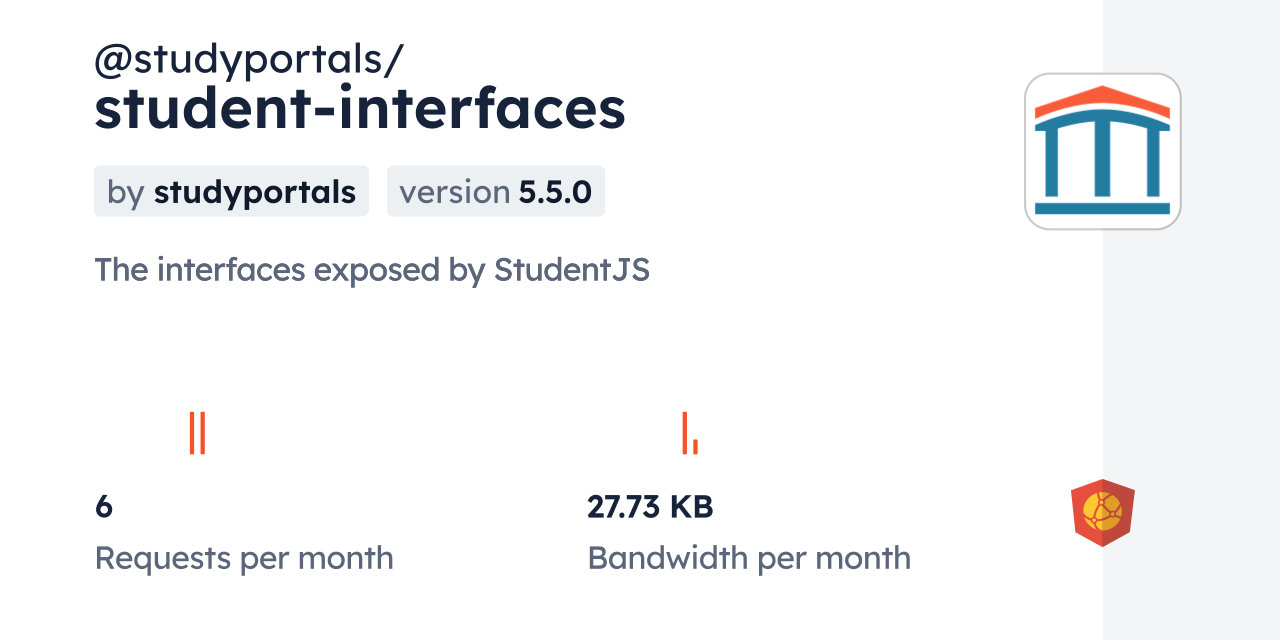
Task: Select the right bar in the requests chart
Action: pyautogui.click(x=202, y=432)
